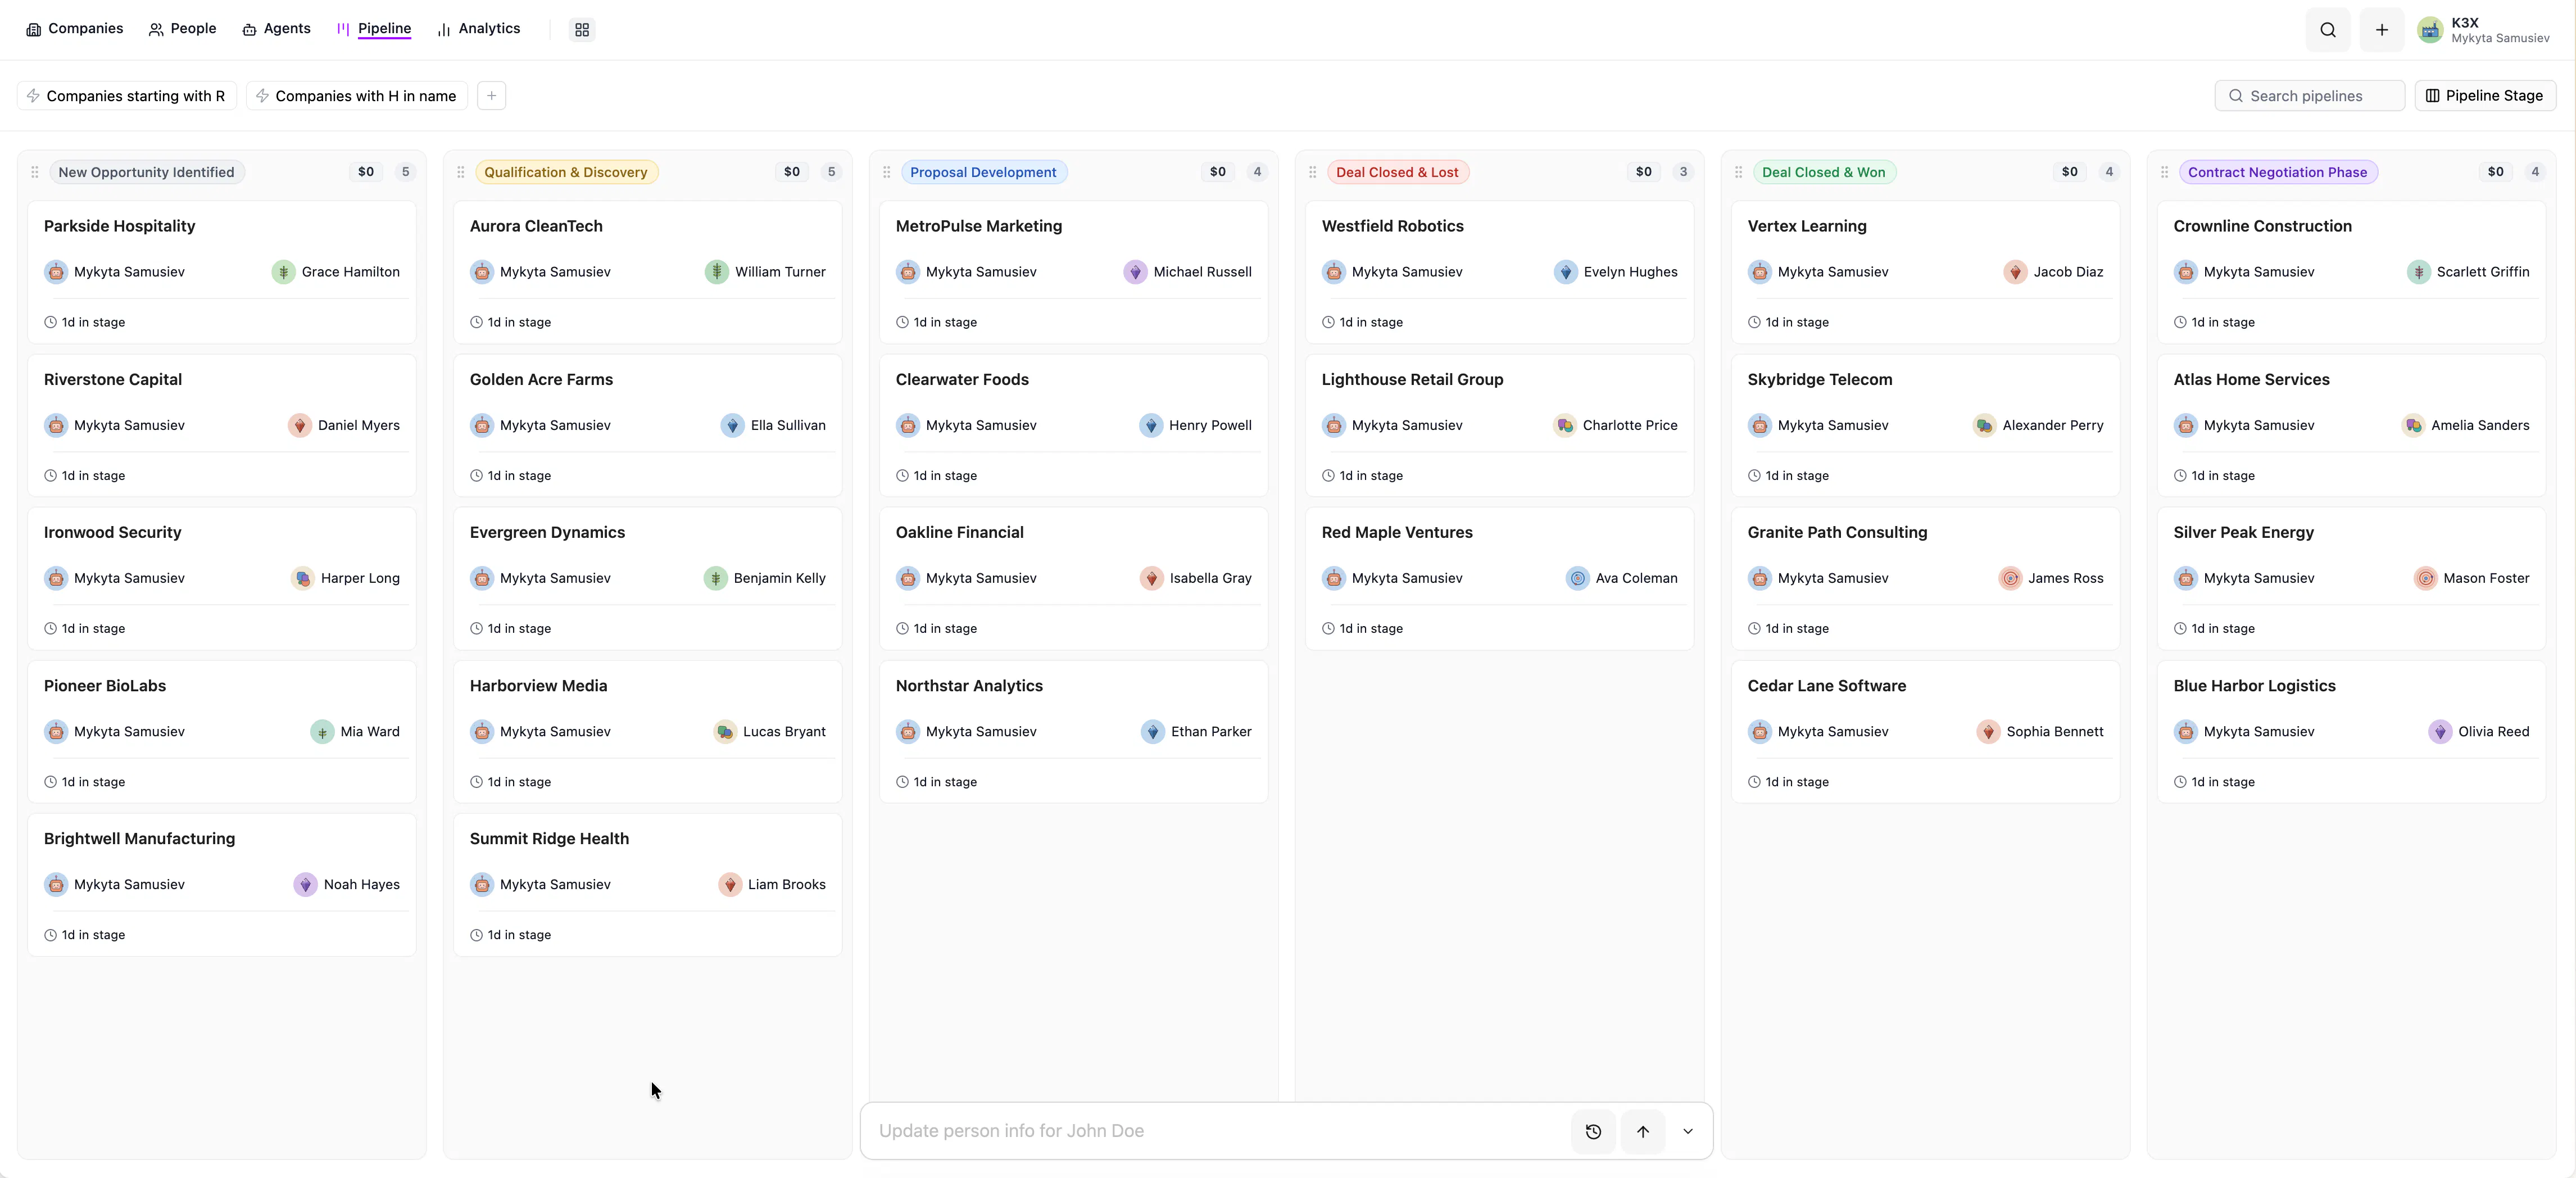Open the MetroPulse Marketing card
This screenshot has width=2576, height=1178.
point(1074,273)
